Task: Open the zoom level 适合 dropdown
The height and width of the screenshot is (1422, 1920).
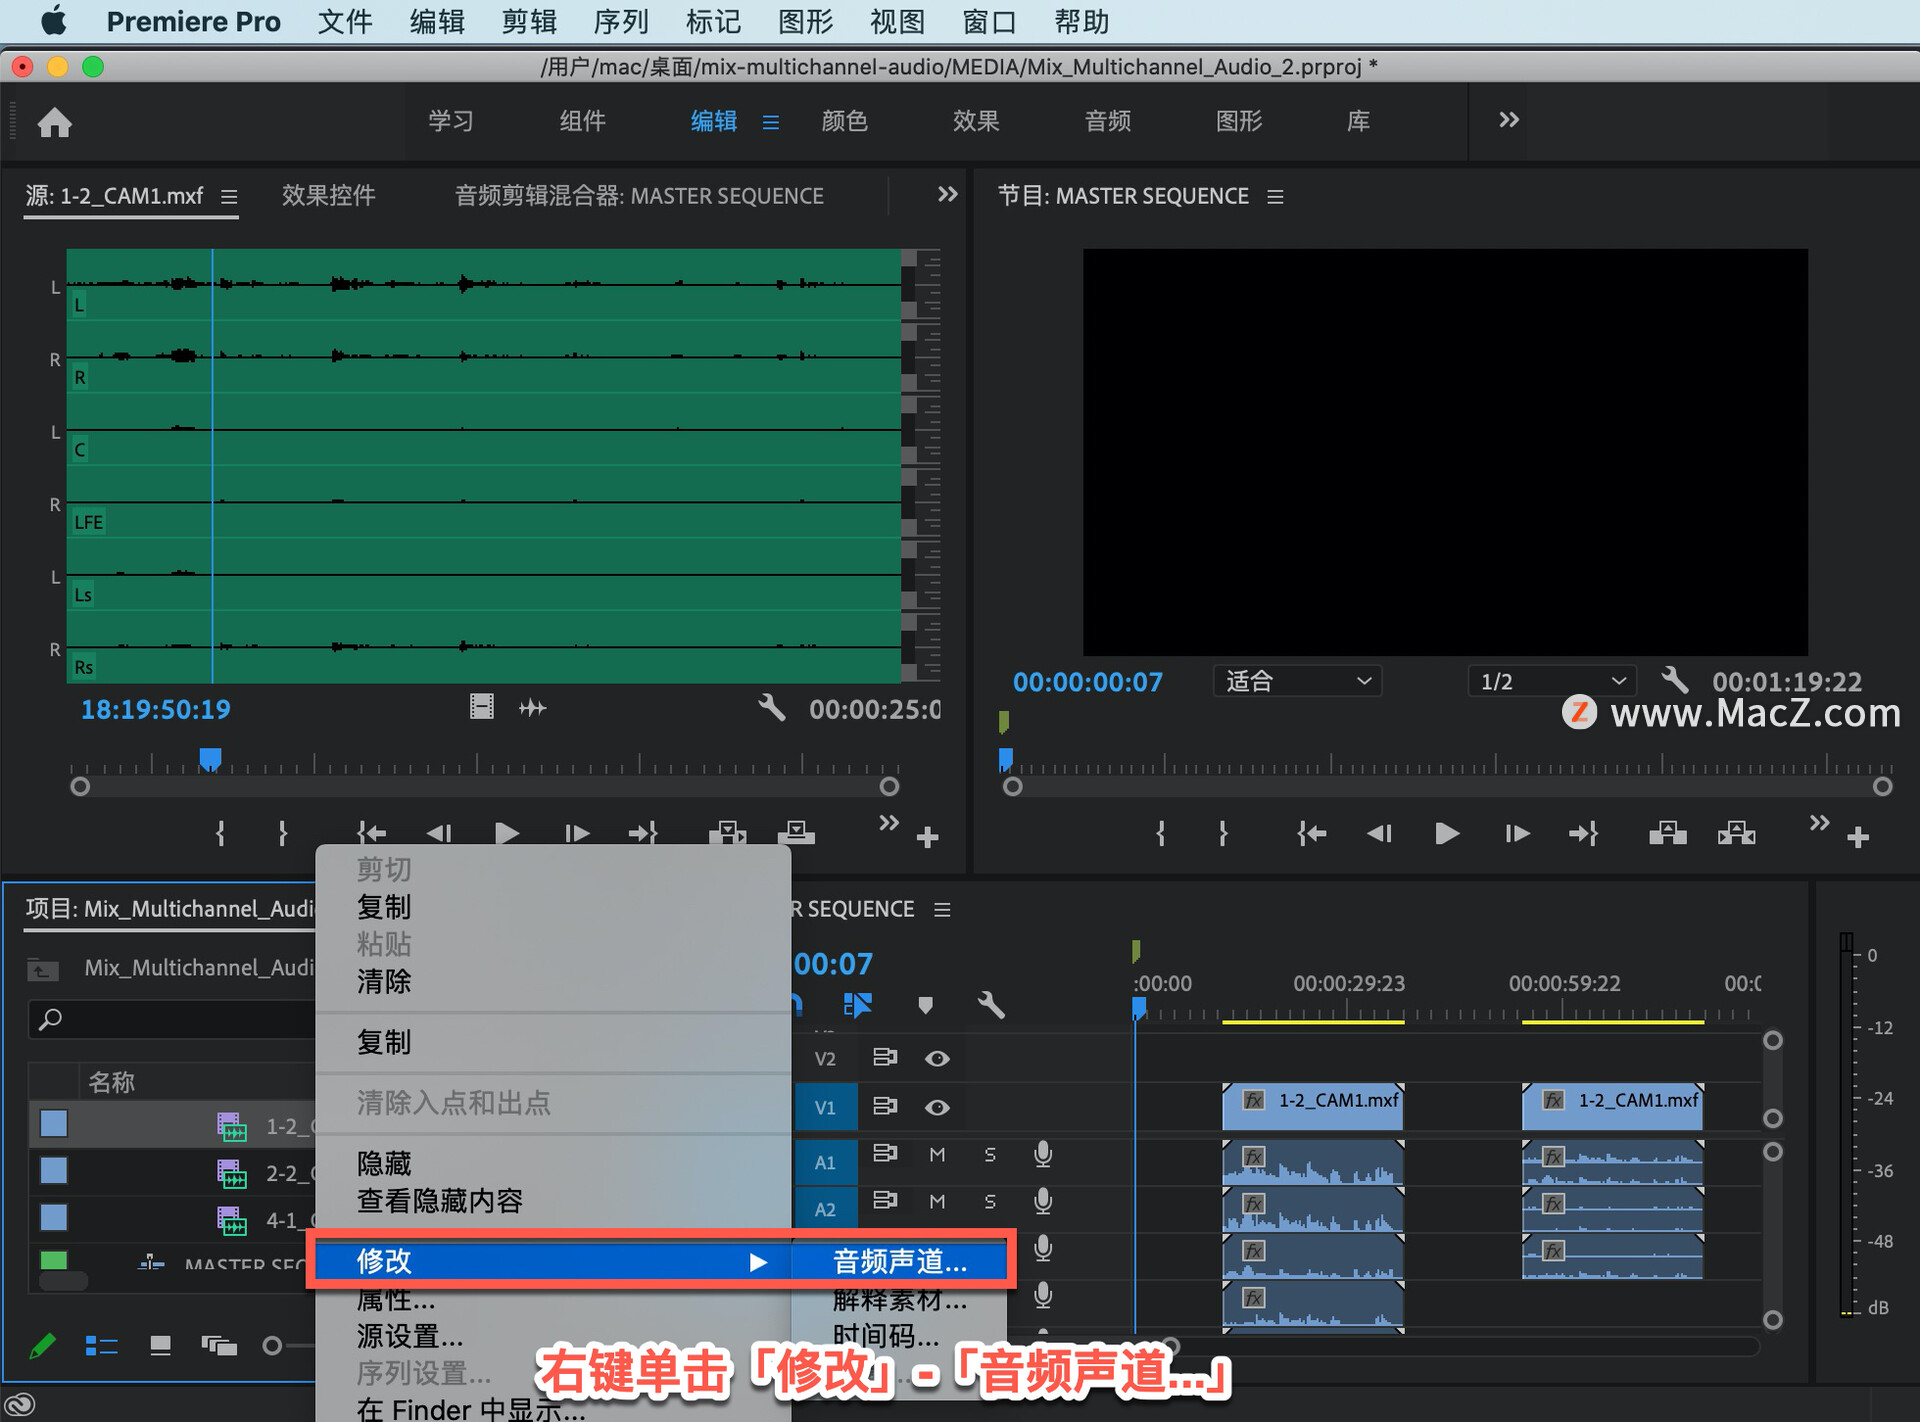Action: tap(1297, 681)
